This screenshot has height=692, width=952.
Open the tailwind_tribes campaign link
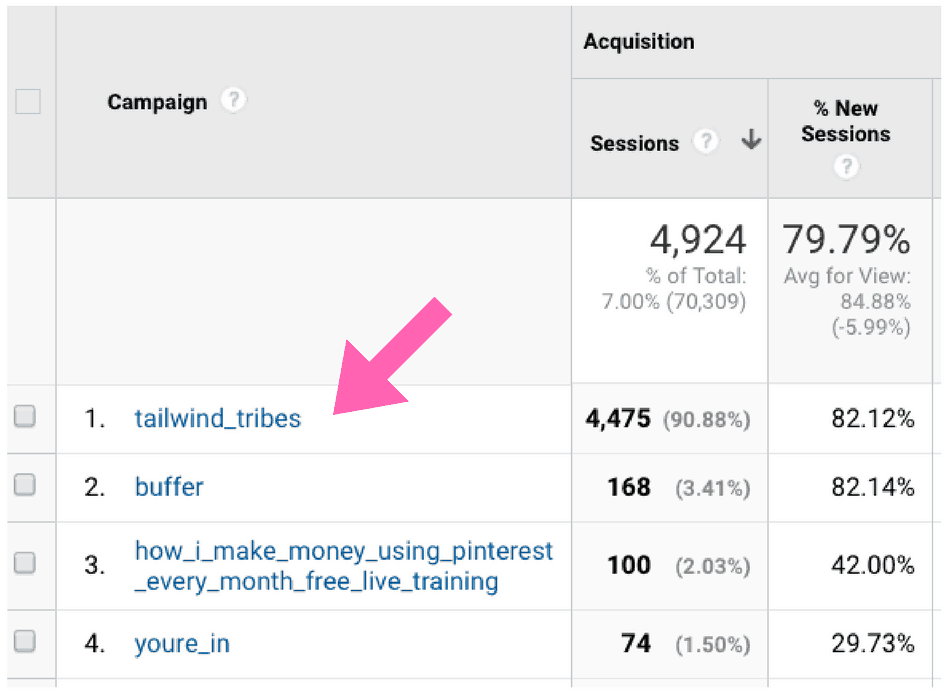click(x=217, y=418)
